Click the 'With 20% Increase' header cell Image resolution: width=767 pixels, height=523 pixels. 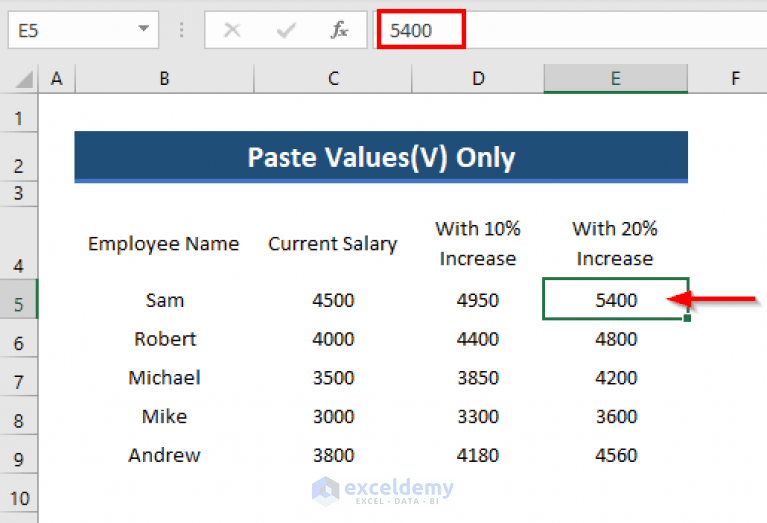[616, 243]
